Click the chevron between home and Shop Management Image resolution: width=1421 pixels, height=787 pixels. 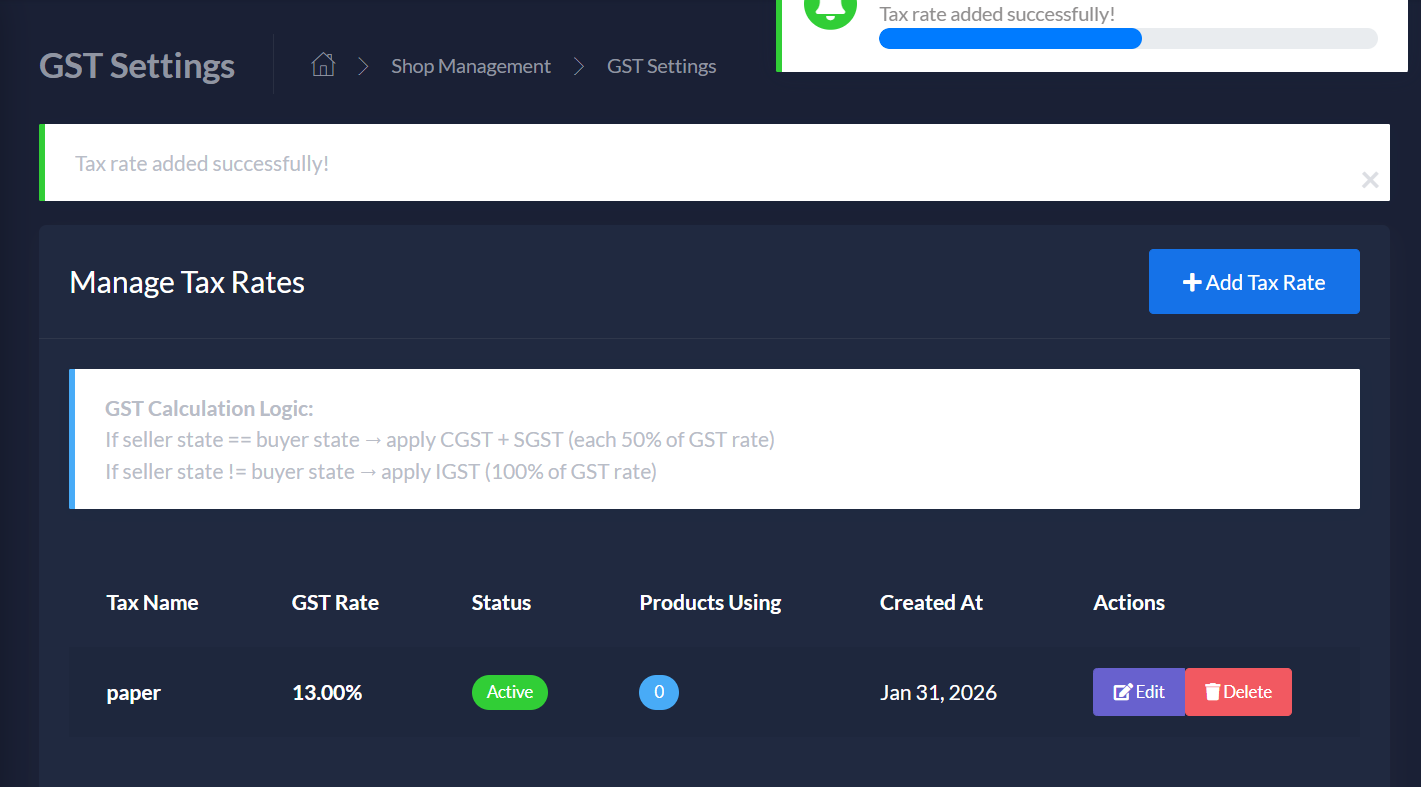[363, 65]
